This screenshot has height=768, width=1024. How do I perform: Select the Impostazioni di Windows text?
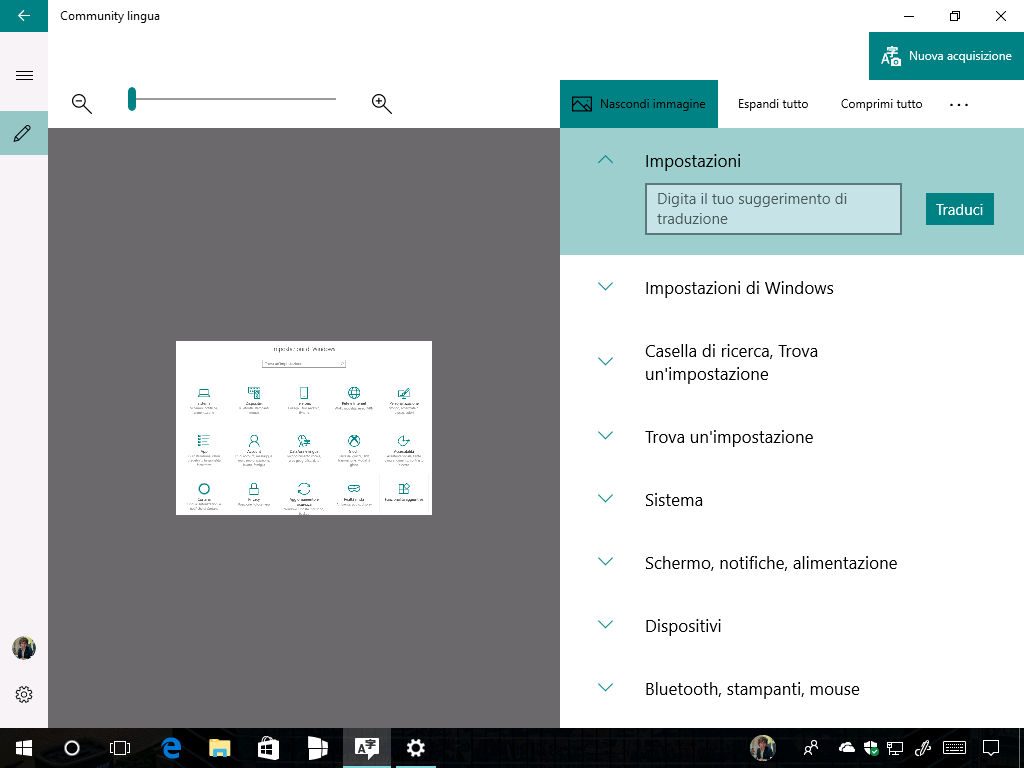pos(739,288)
